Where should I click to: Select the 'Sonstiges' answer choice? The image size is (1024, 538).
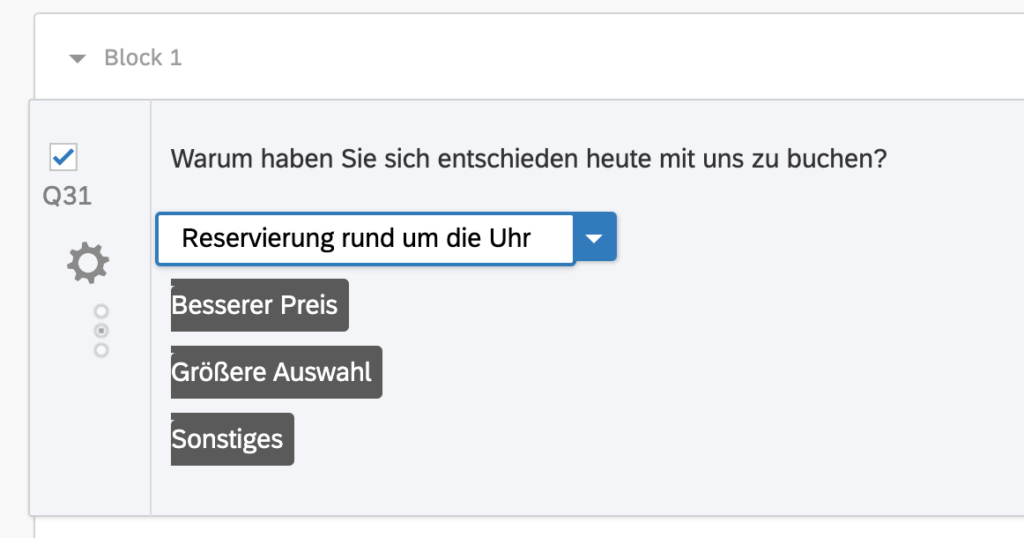click(x=232, y=439)
